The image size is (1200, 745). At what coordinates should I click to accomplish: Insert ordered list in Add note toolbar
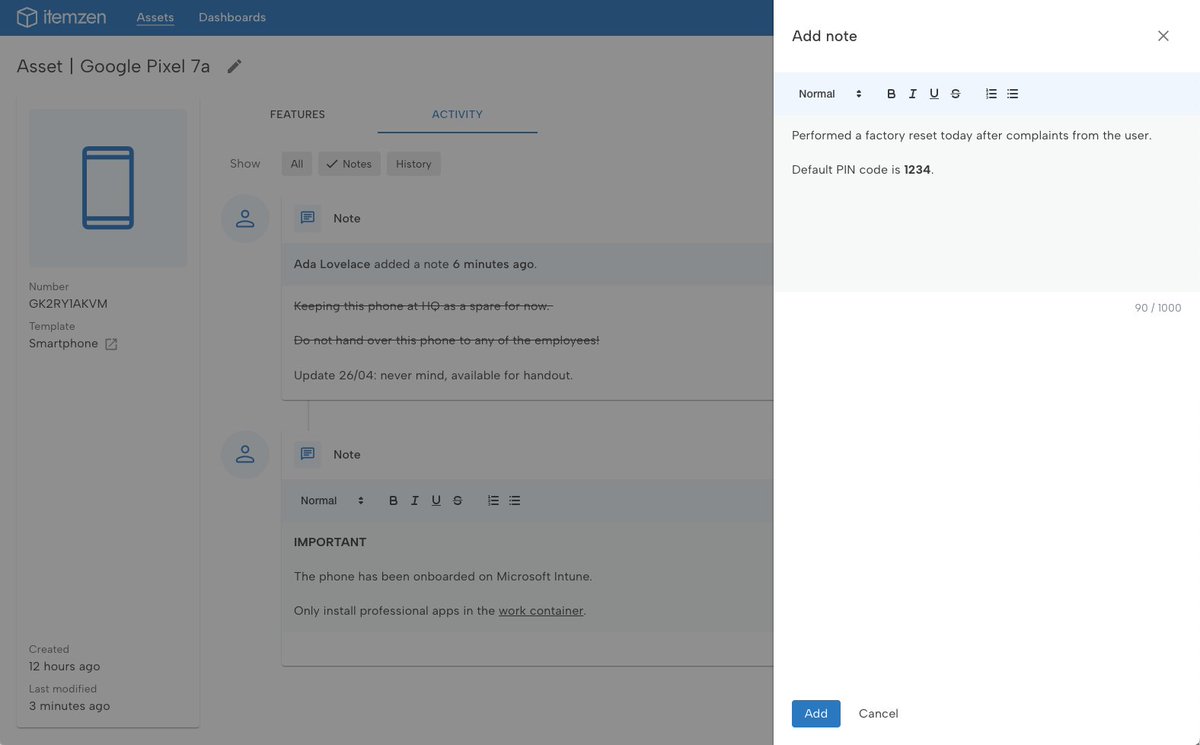tap(991, 94)
